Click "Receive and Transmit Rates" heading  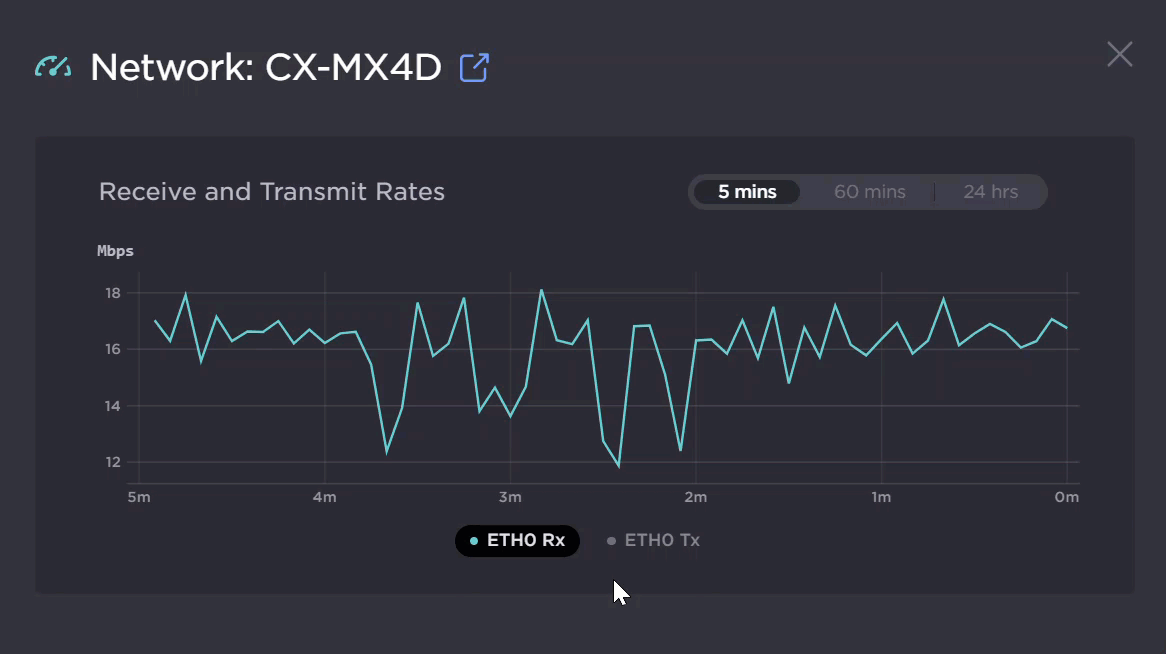(272, 192)
